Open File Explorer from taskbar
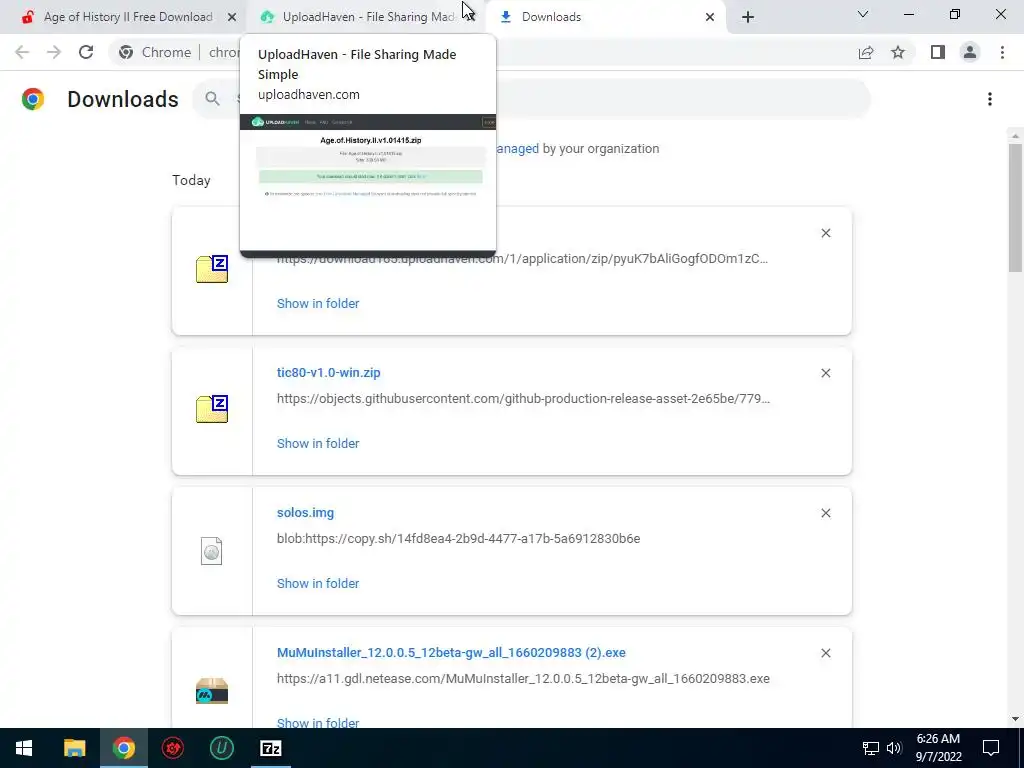 (x=74, y=748)
